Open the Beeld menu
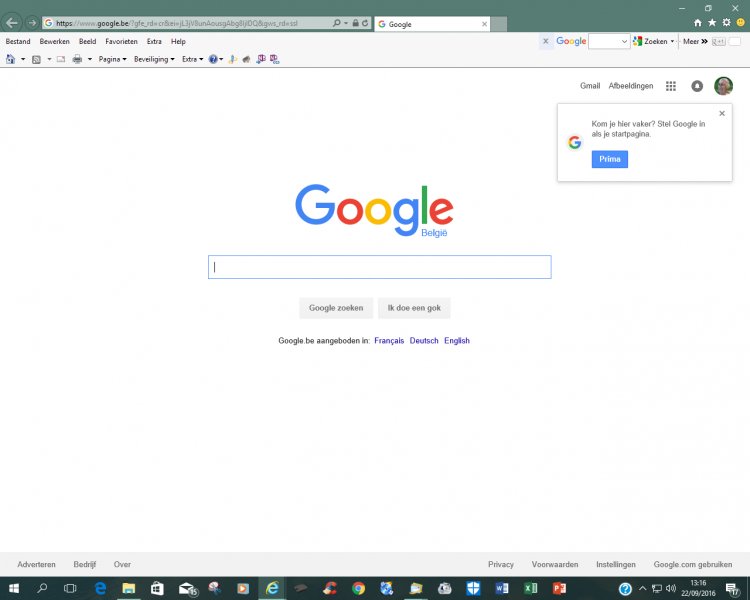Image resolution: width=750 pixels, height=600 pixels. coord(88,42)
